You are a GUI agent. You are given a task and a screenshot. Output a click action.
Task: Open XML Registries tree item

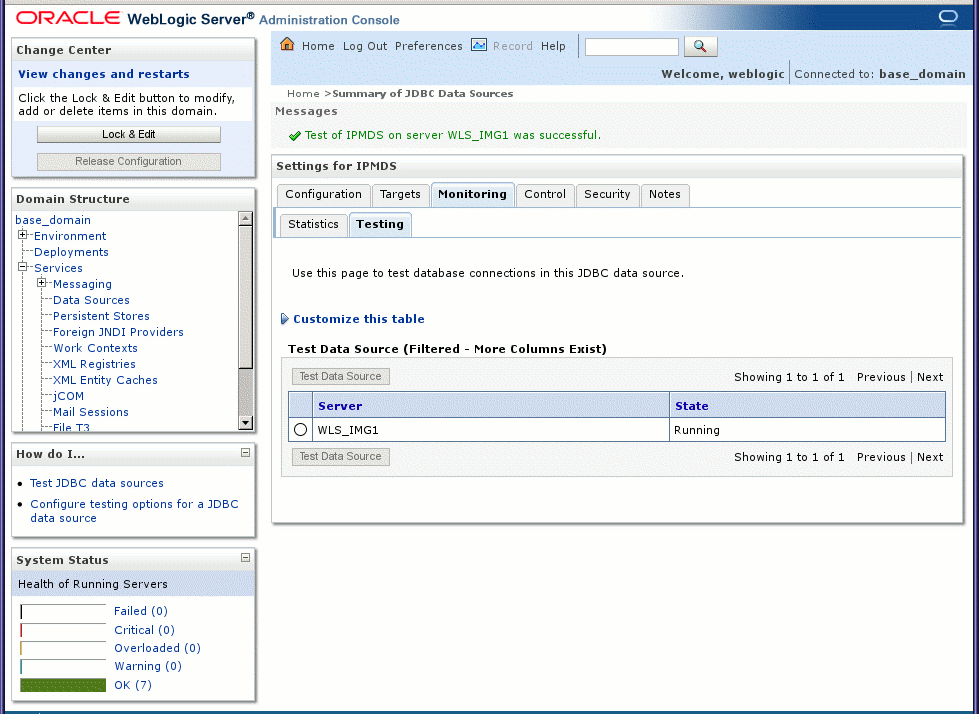point(94,364)
